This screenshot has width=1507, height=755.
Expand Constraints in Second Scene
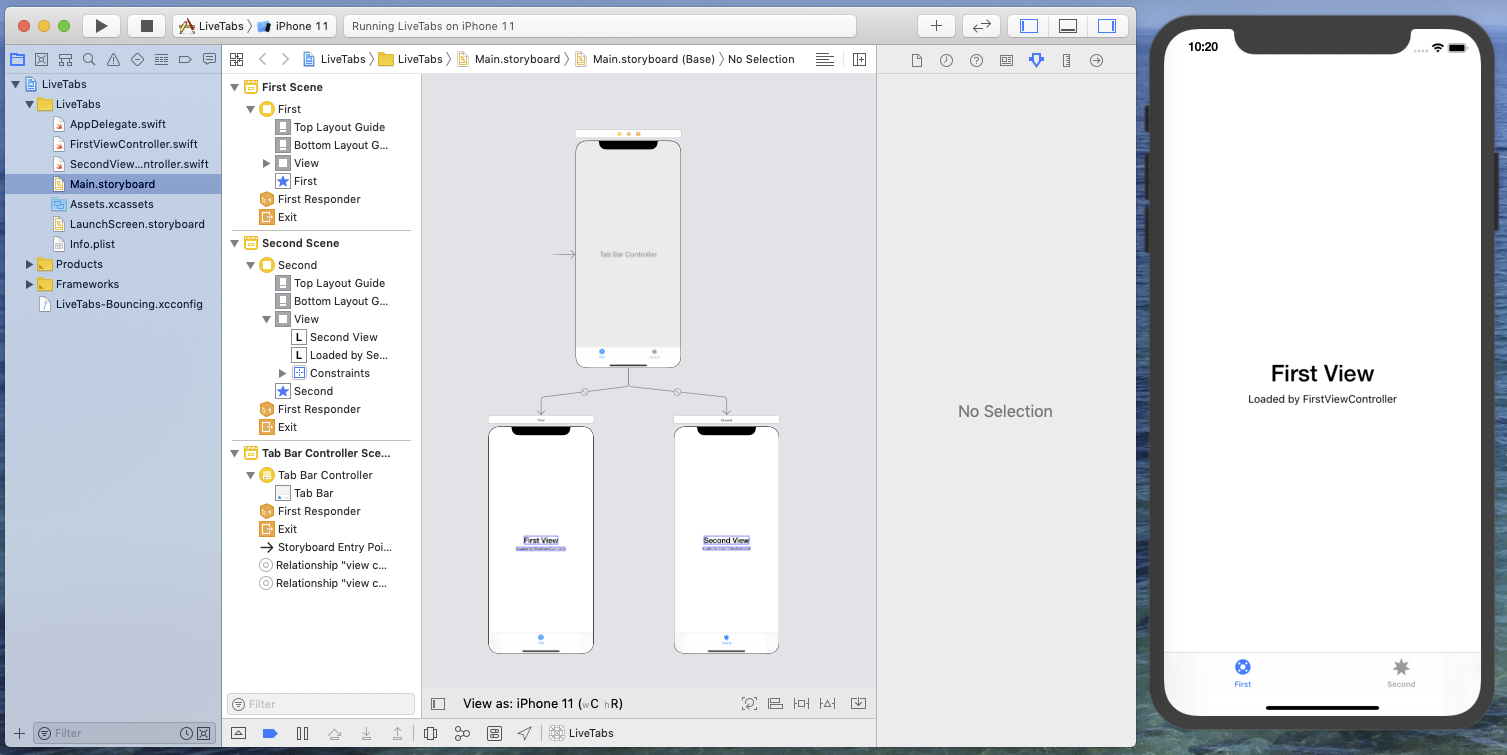coord(283,373)
